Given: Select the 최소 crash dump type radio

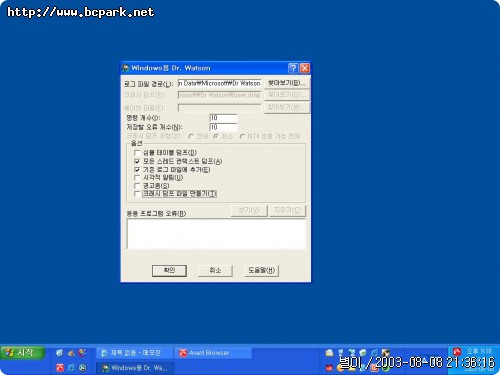Looking at the screenshot, I should (x=216, y=136).
